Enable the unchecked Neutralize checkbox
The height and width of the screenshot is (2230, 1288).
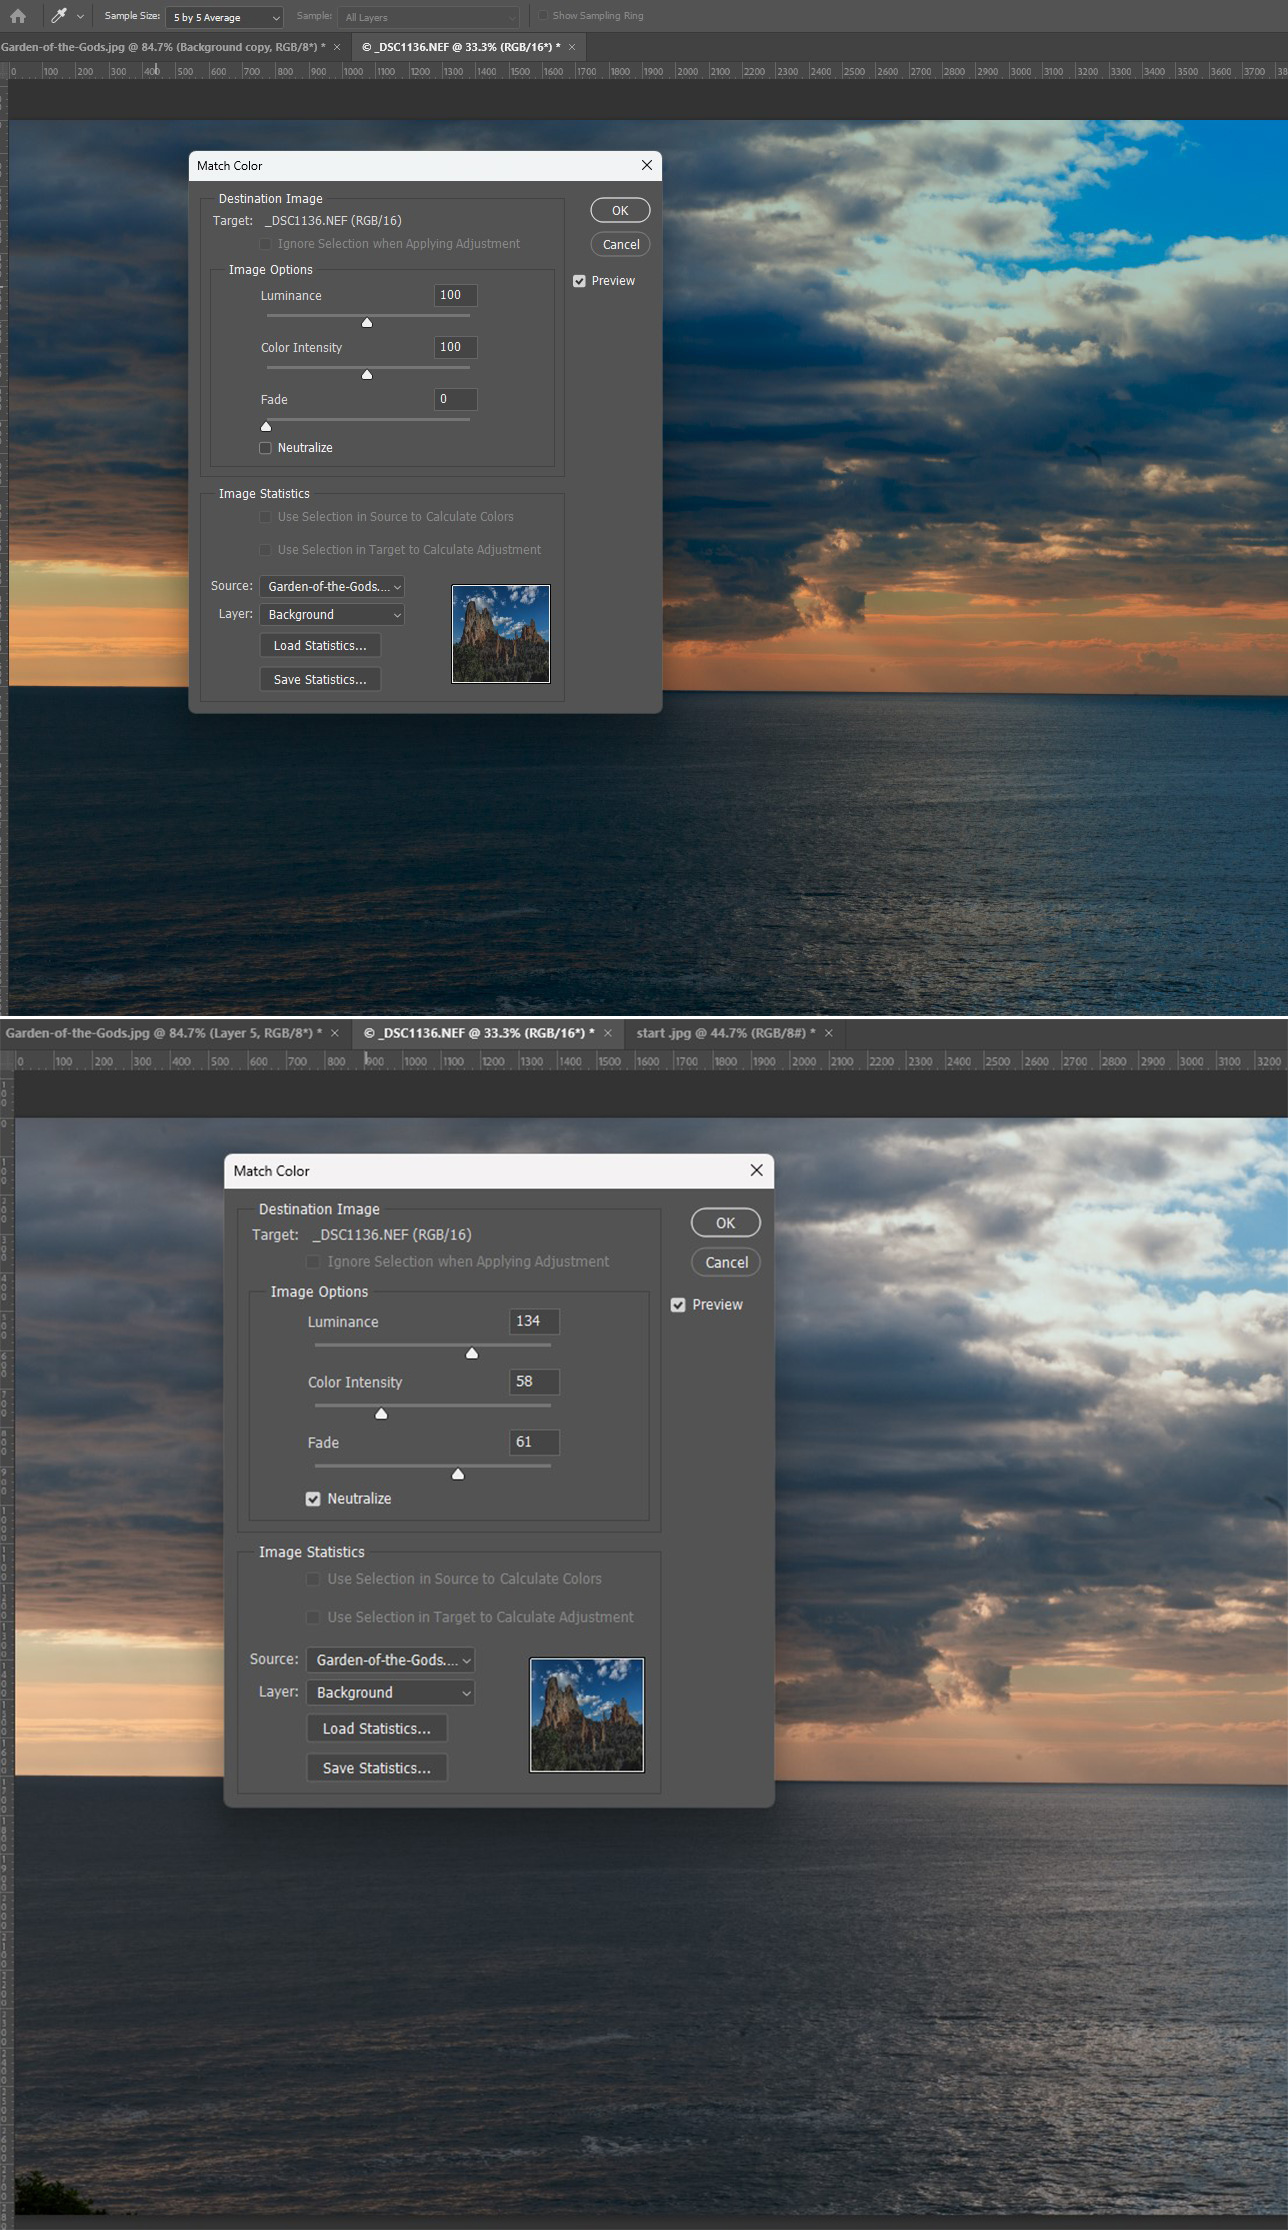266,448
